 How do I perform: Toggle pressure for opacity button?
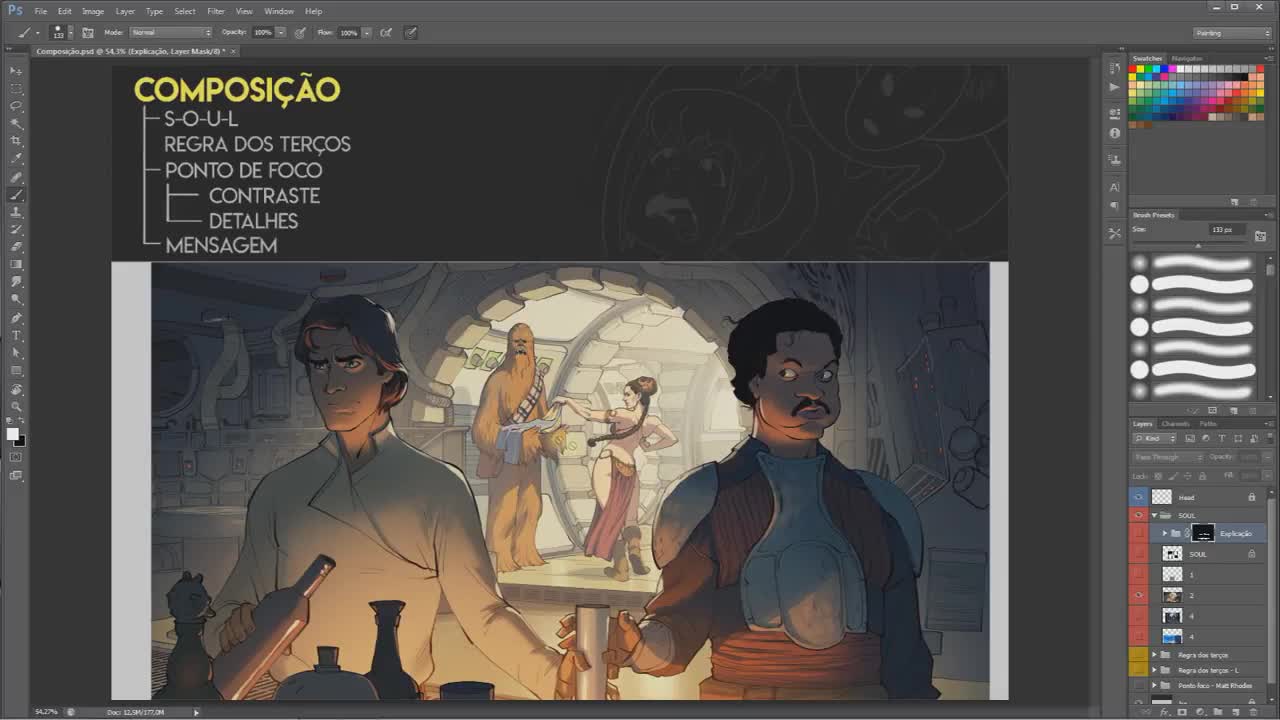(x=300, y=32)
